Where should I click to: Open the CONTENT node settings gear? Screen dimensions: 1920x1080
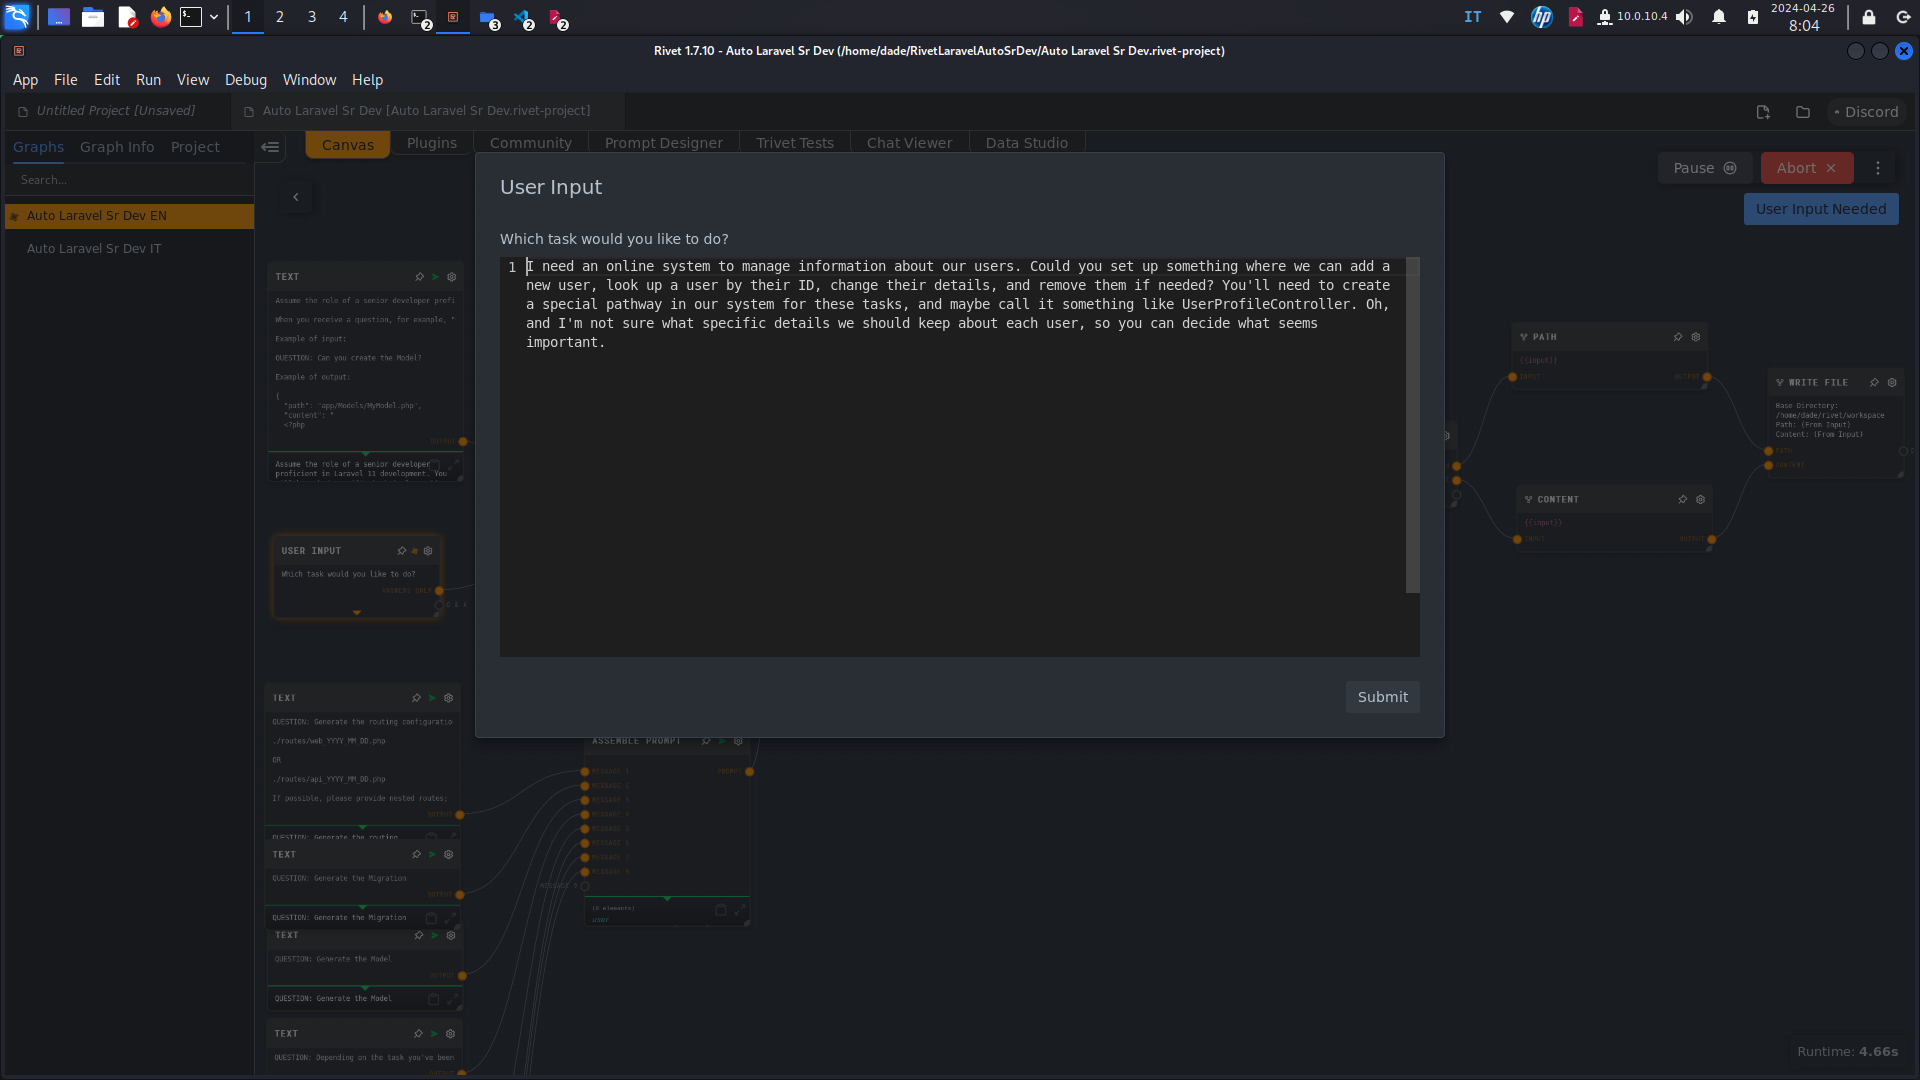(1700, 500)
